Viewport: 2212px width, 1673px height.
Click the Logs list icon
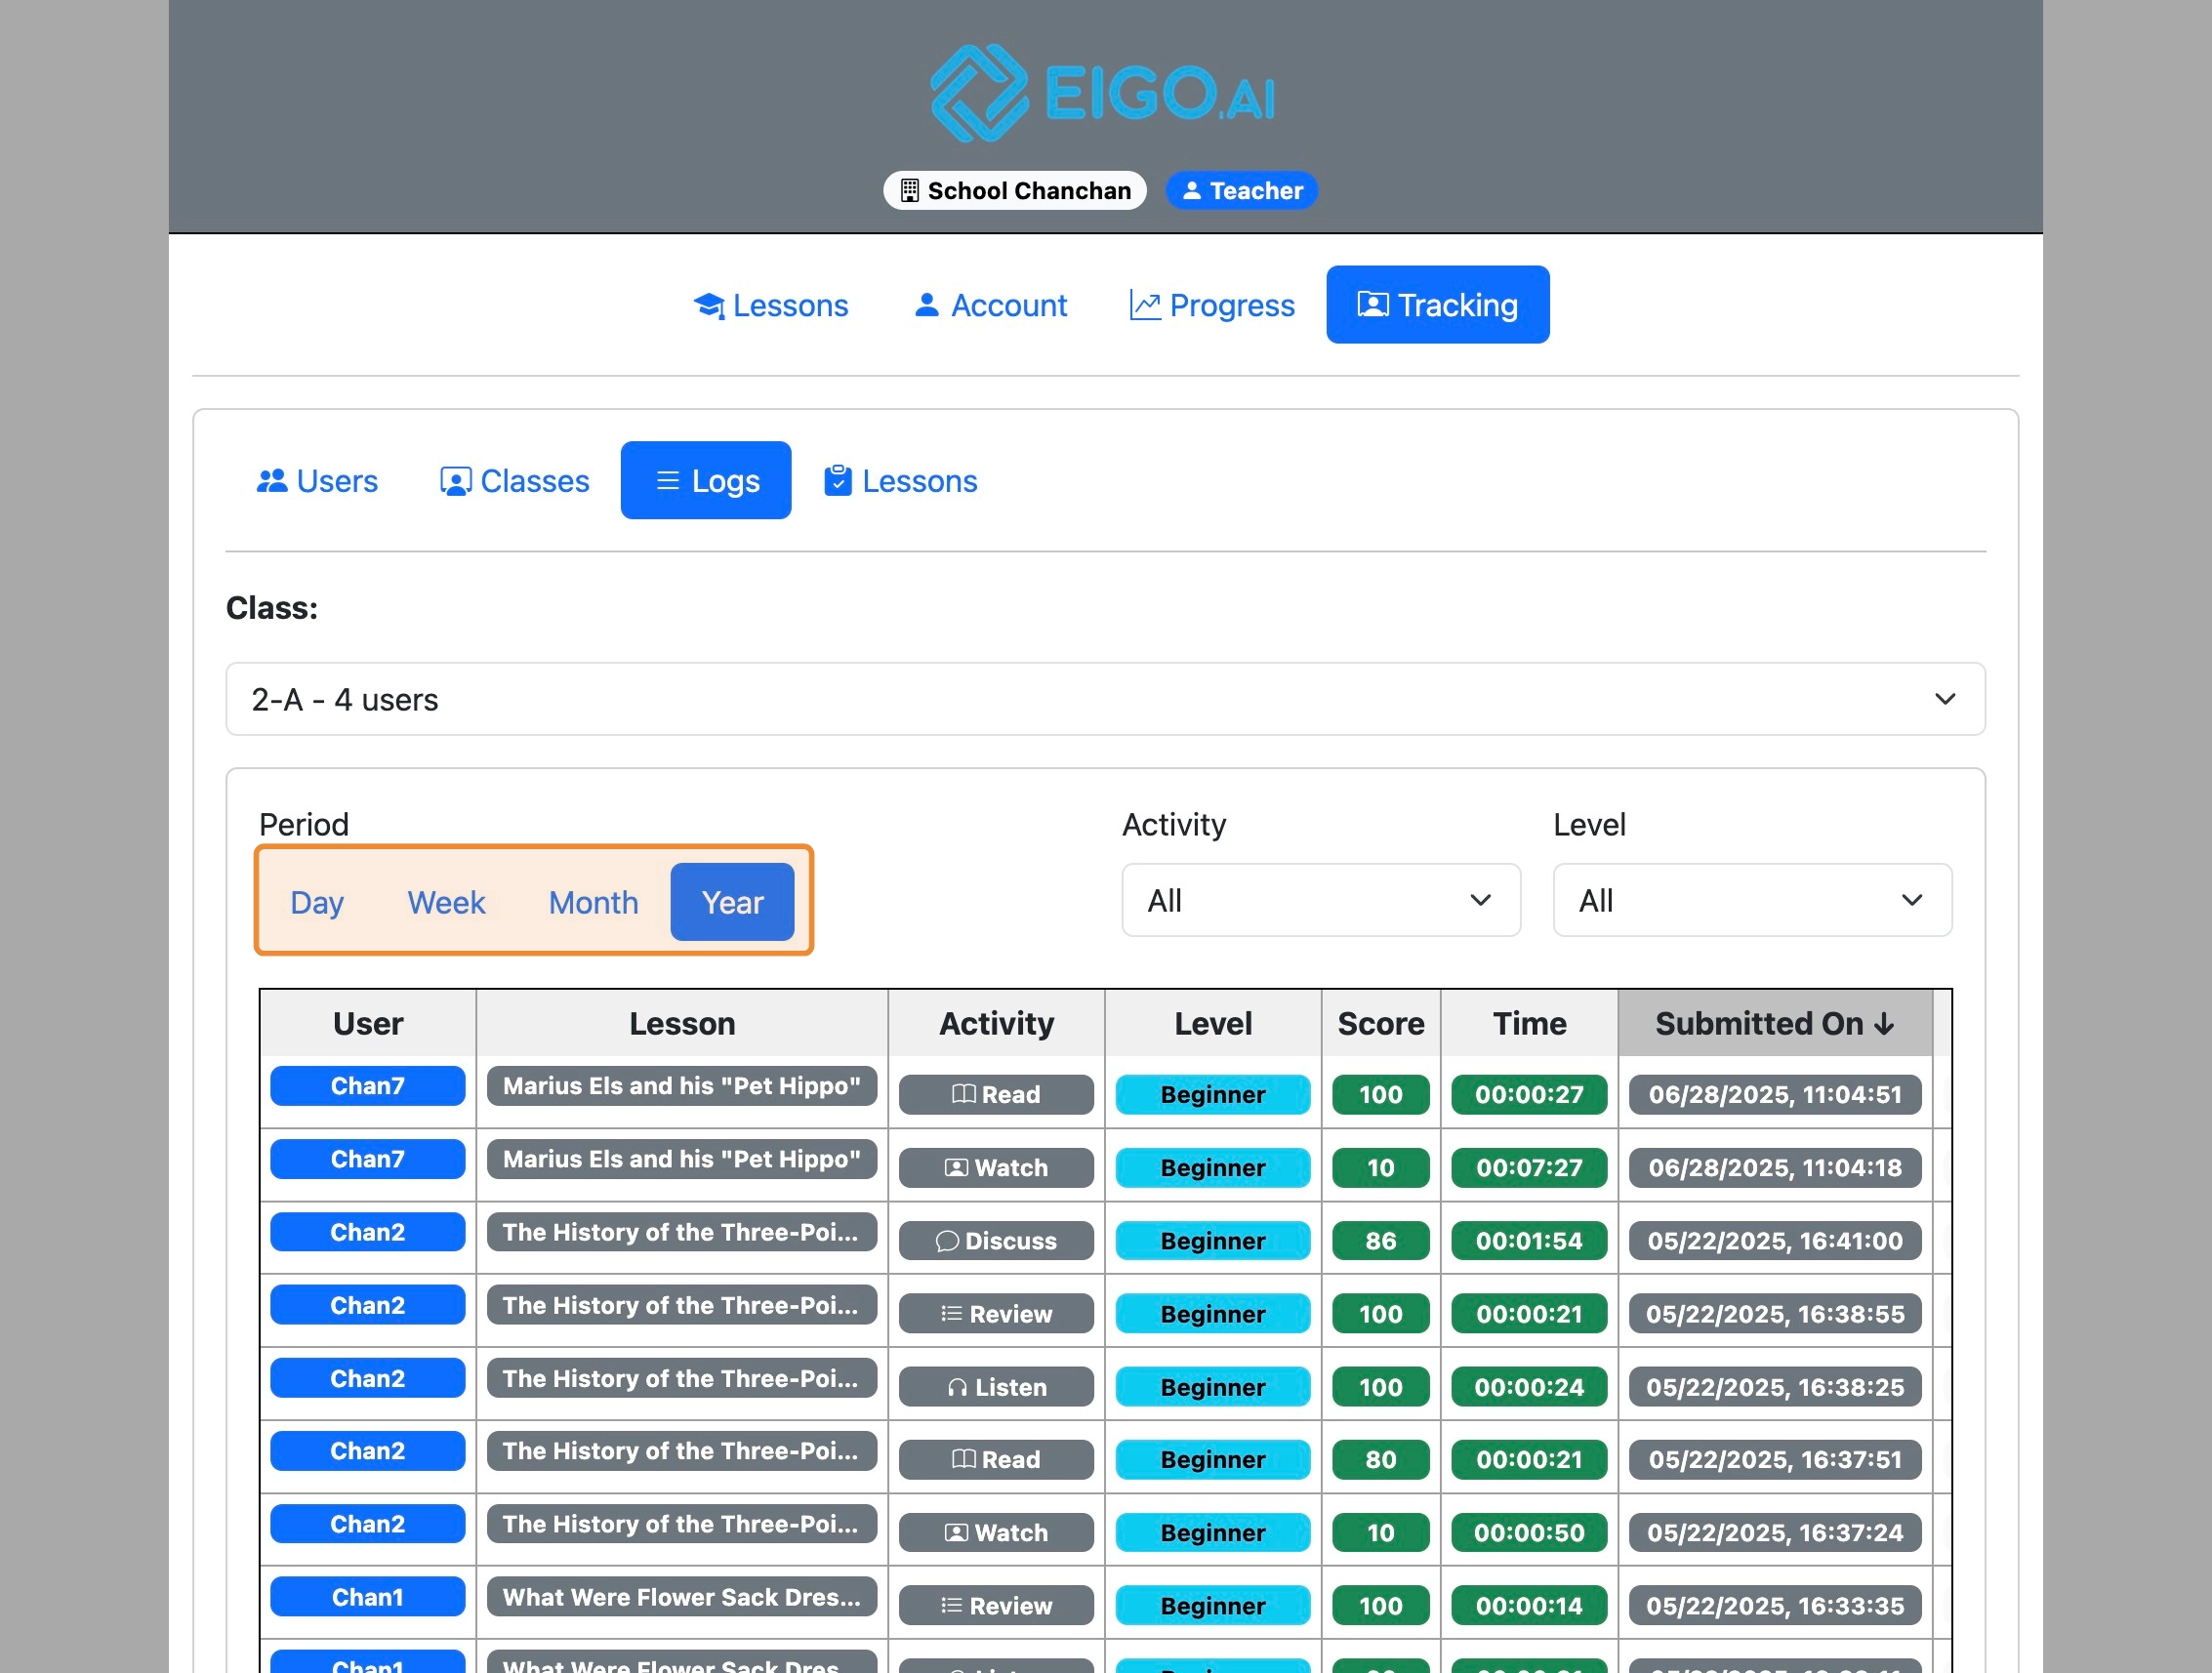pyautogui.click(x=668, y=481)
